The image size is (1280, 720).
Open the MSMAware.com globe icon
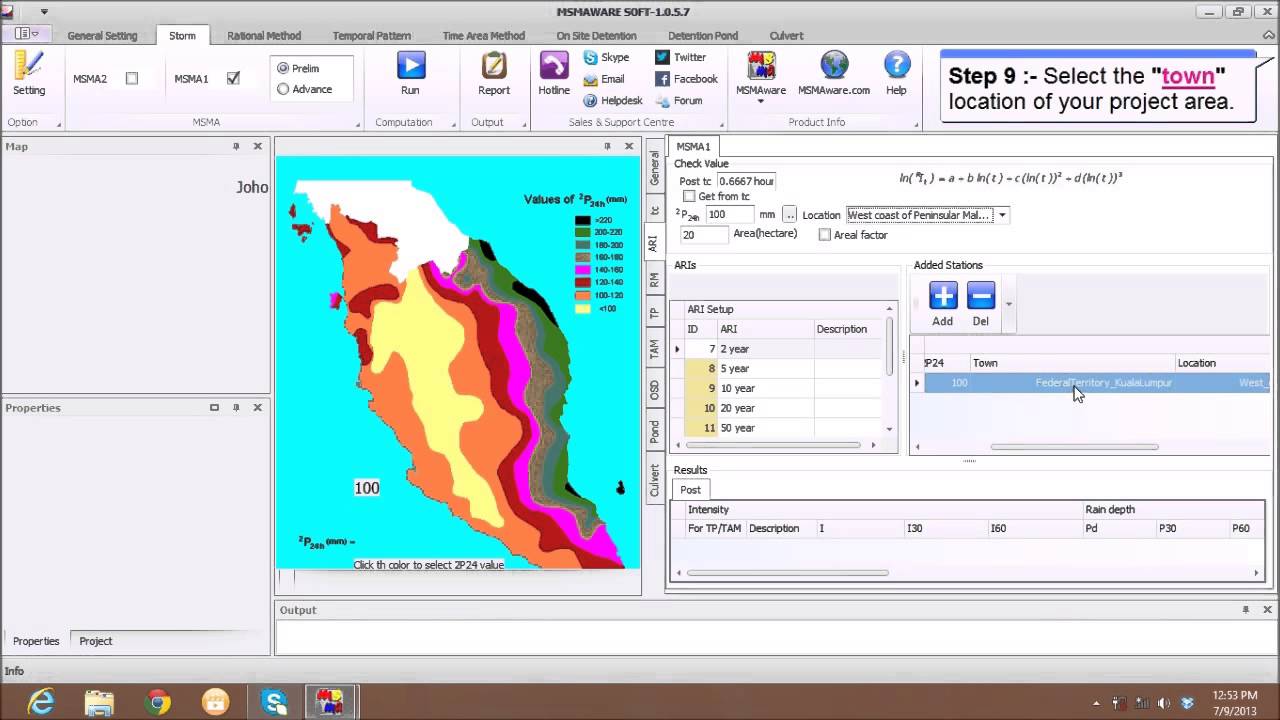(x=834, y=66)
